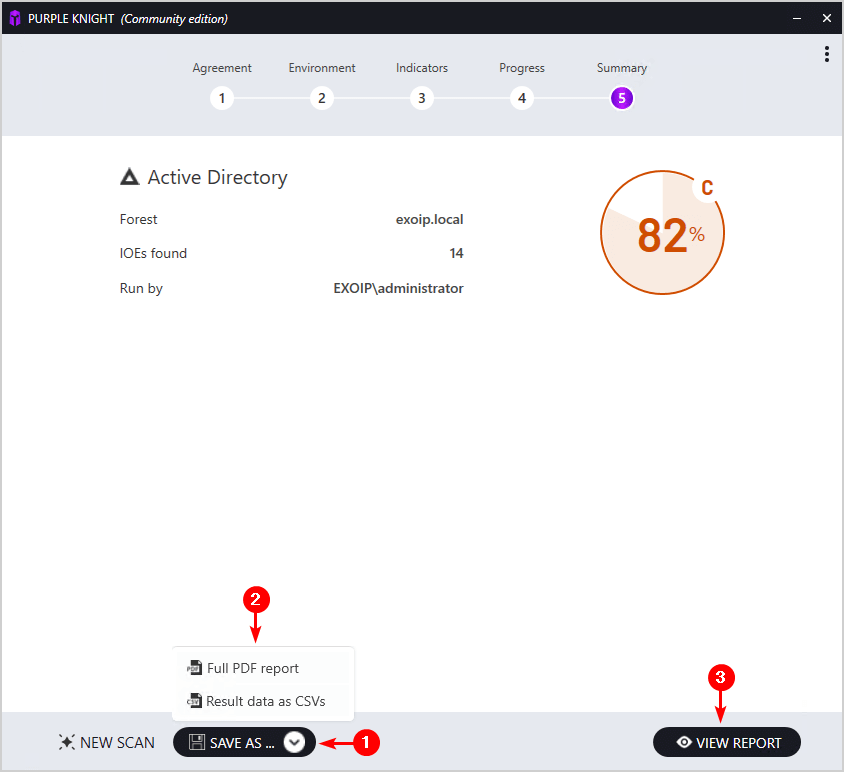Click the Active Directory heading

(217, 177)
